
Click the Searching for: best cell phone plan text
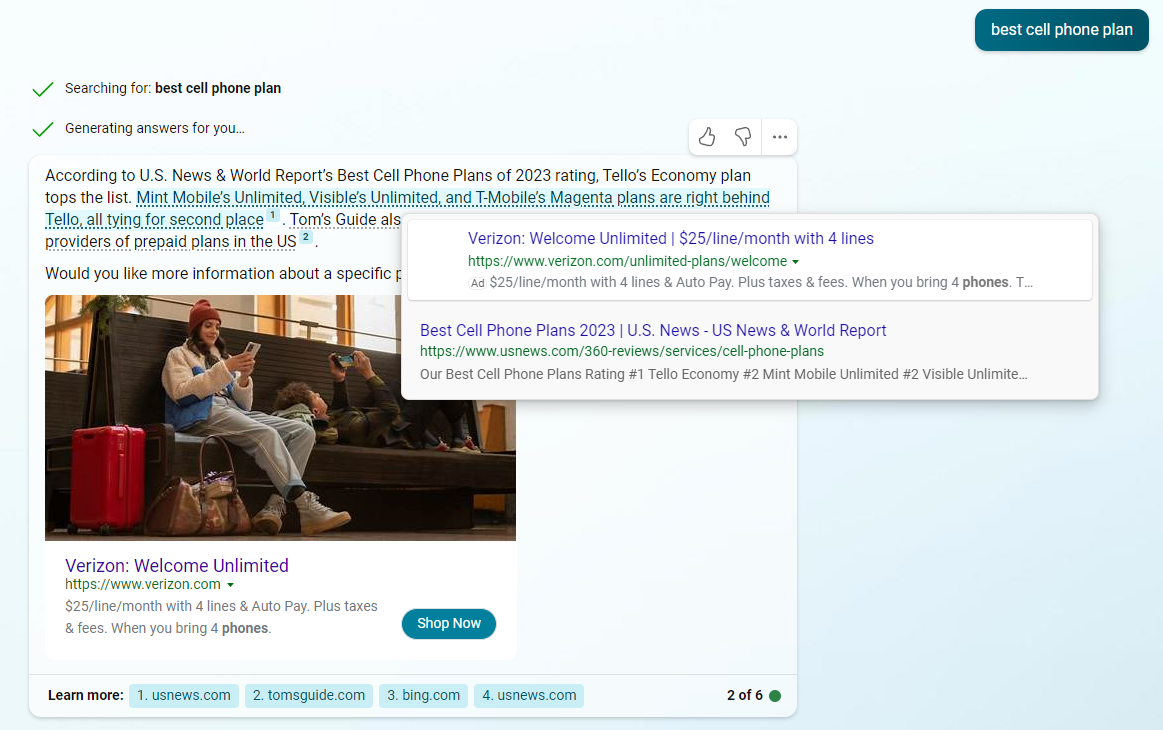(x=173, y=88)
